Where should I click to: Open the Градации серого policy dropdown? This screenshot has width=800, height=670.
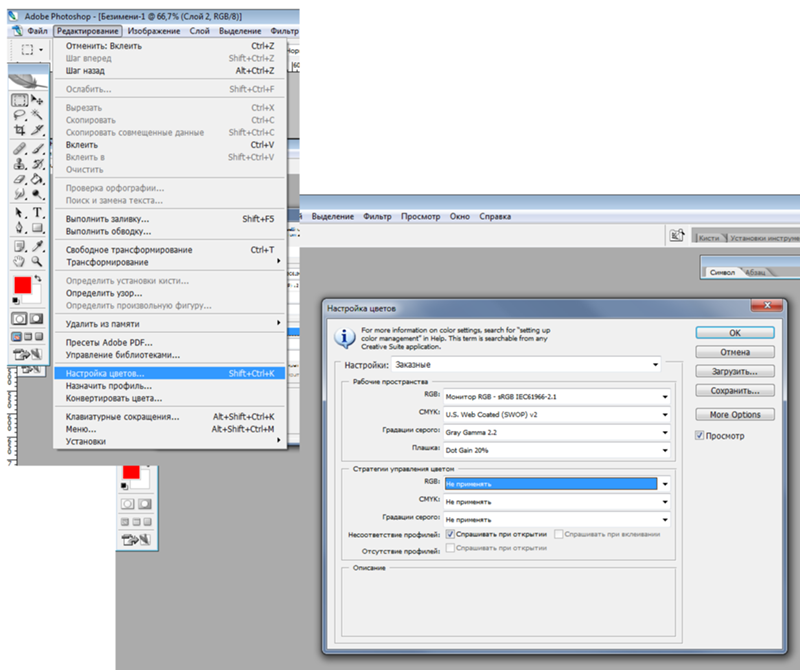[x=557, y=519]
